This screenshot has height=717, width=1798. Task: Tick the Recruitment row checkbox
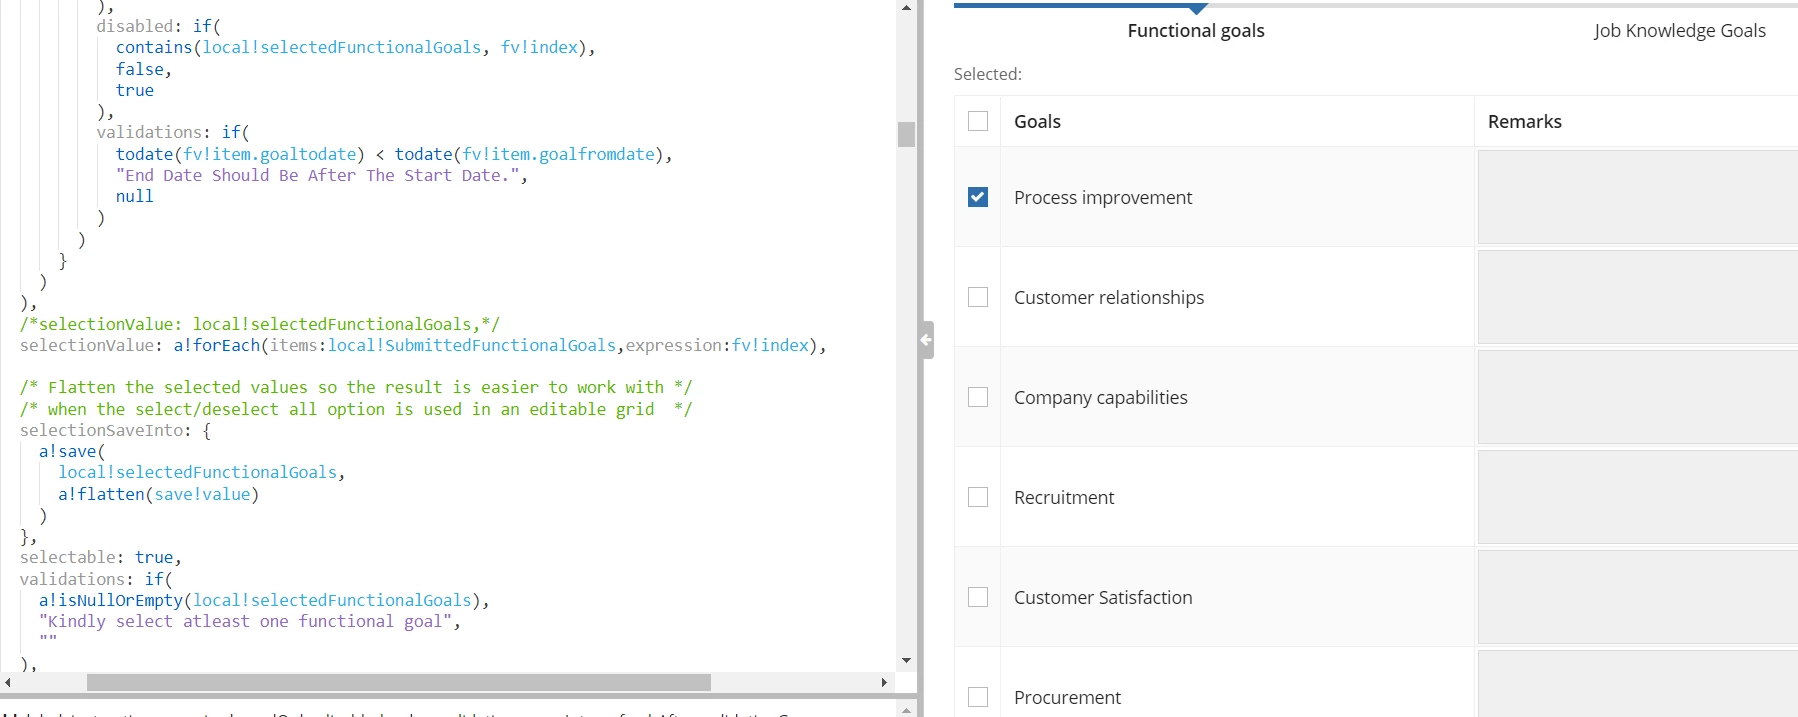(x=978, y=497)
